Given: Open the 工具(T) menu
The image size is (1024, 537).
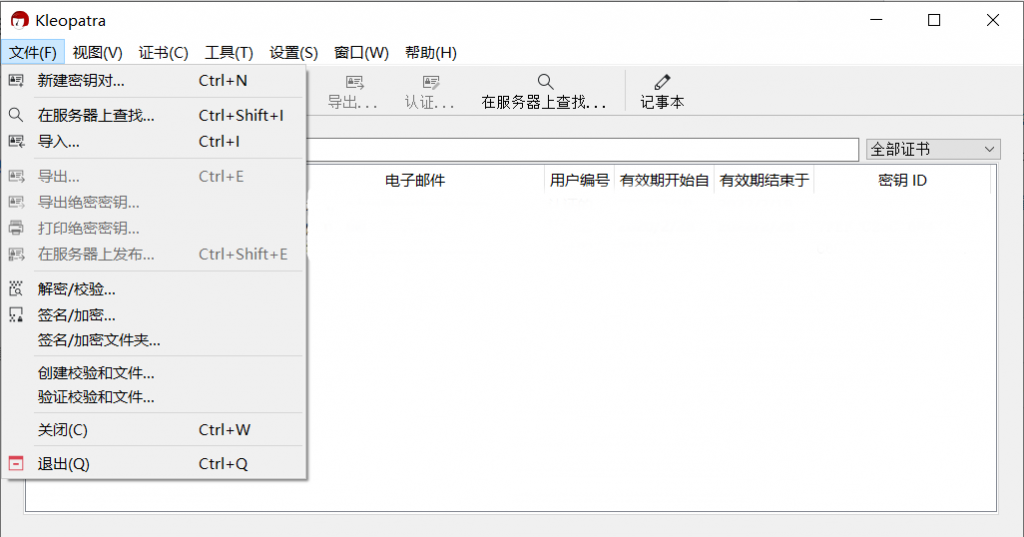Looking at the screenshot, I should click(229, 53).
